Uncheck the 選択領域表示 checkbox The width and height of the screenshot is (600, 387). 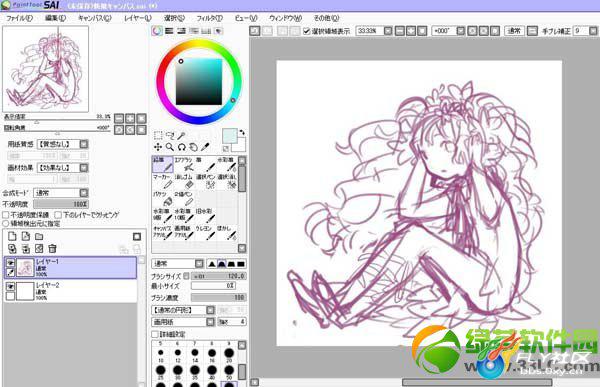pyautogui.click(x=307, y=31)
